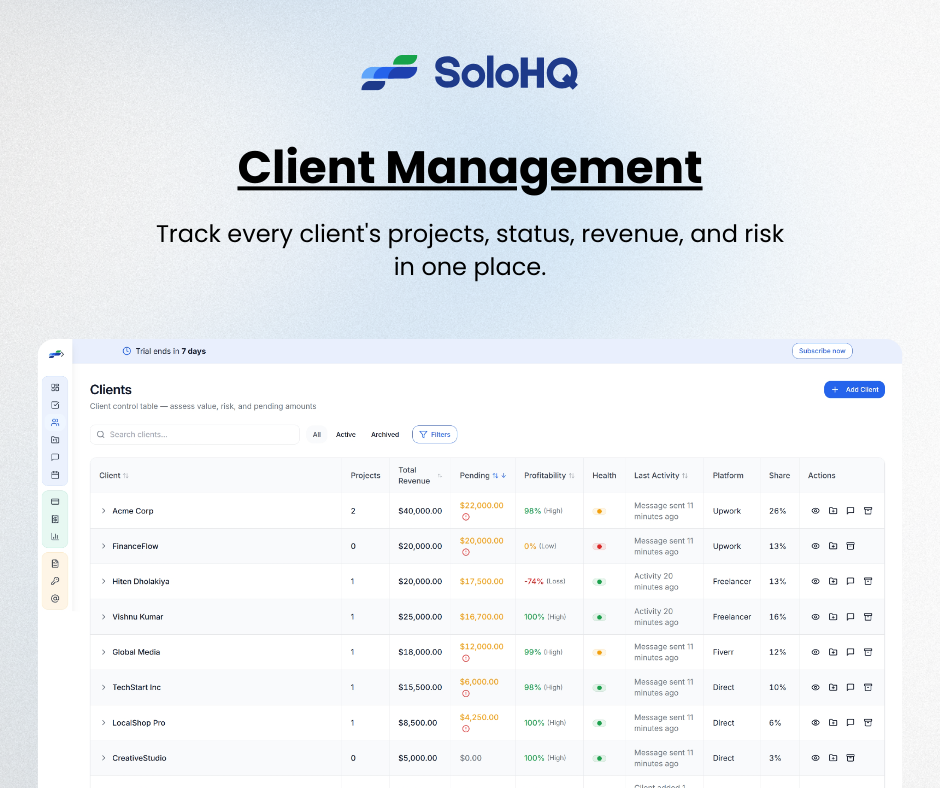Click the Subscribe now link
Screen dimensions: 940x788
822,351
